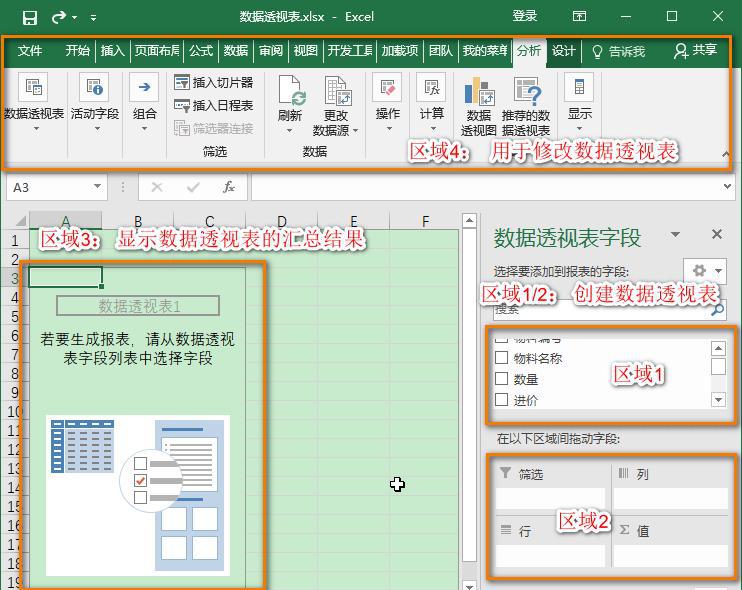Open the 显示 show button
The height and width of the screenshot is (590, 742).
pos(580,102)
